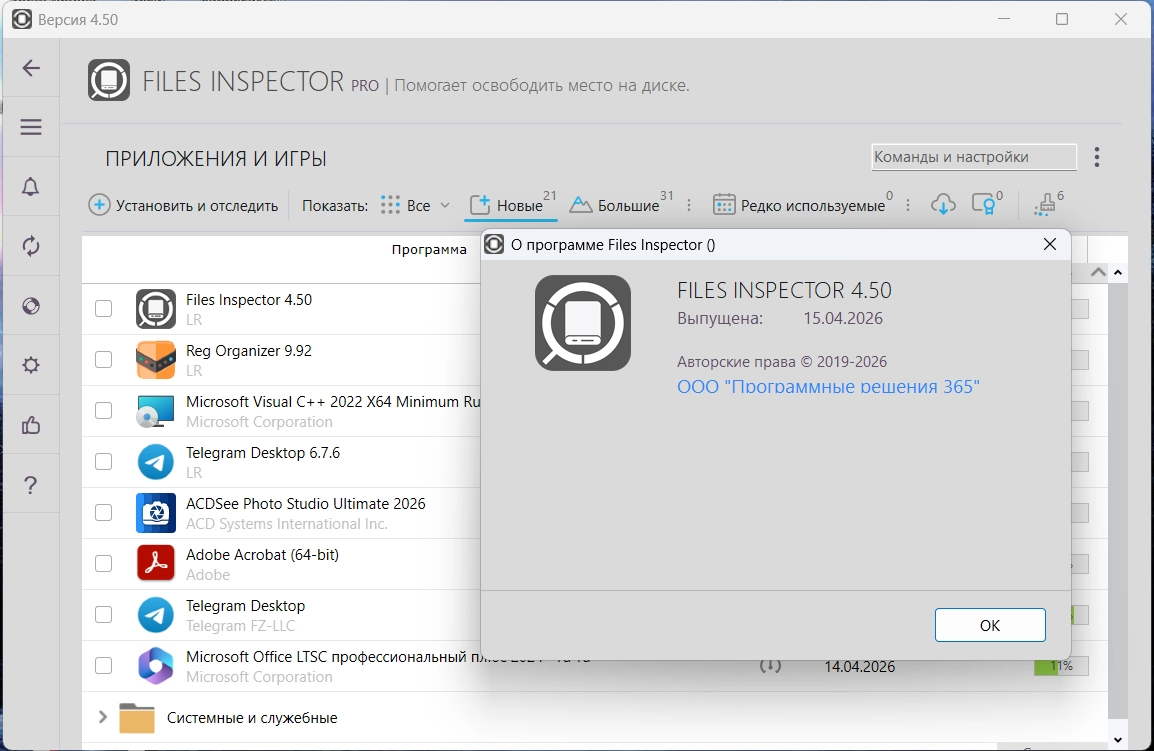This screenshot has width=1154, height=751.
Task: Click the Files Inspector 4.50 program name
Action: pos(249,300)
